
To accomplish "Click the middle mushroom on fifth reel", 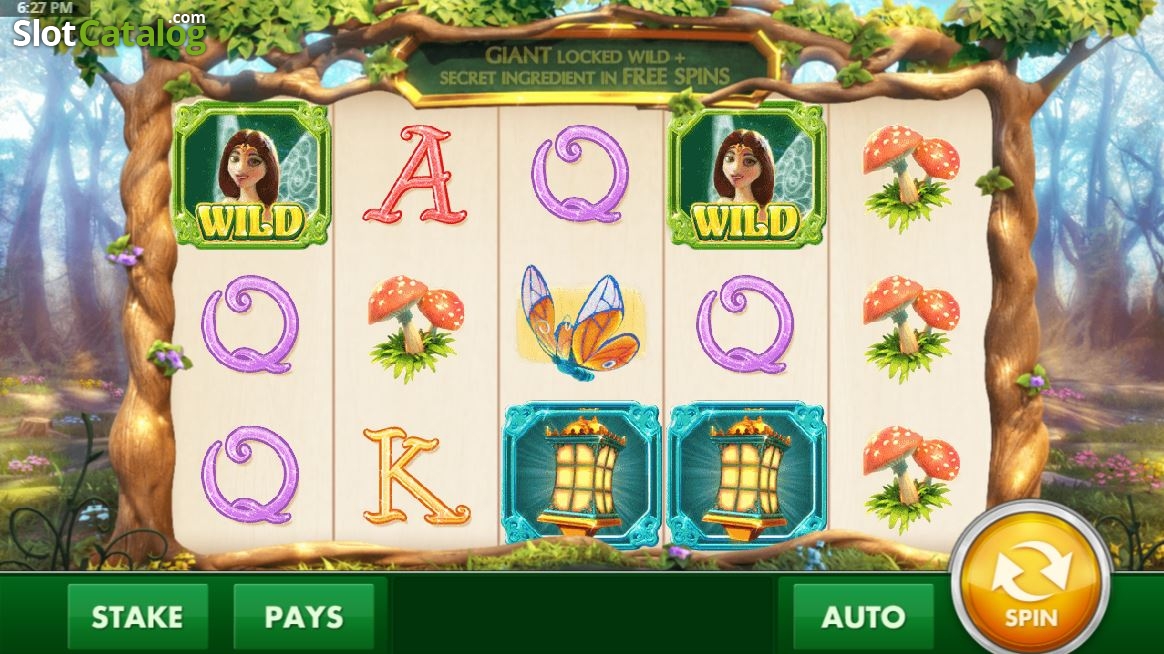I will pos(911,329).
